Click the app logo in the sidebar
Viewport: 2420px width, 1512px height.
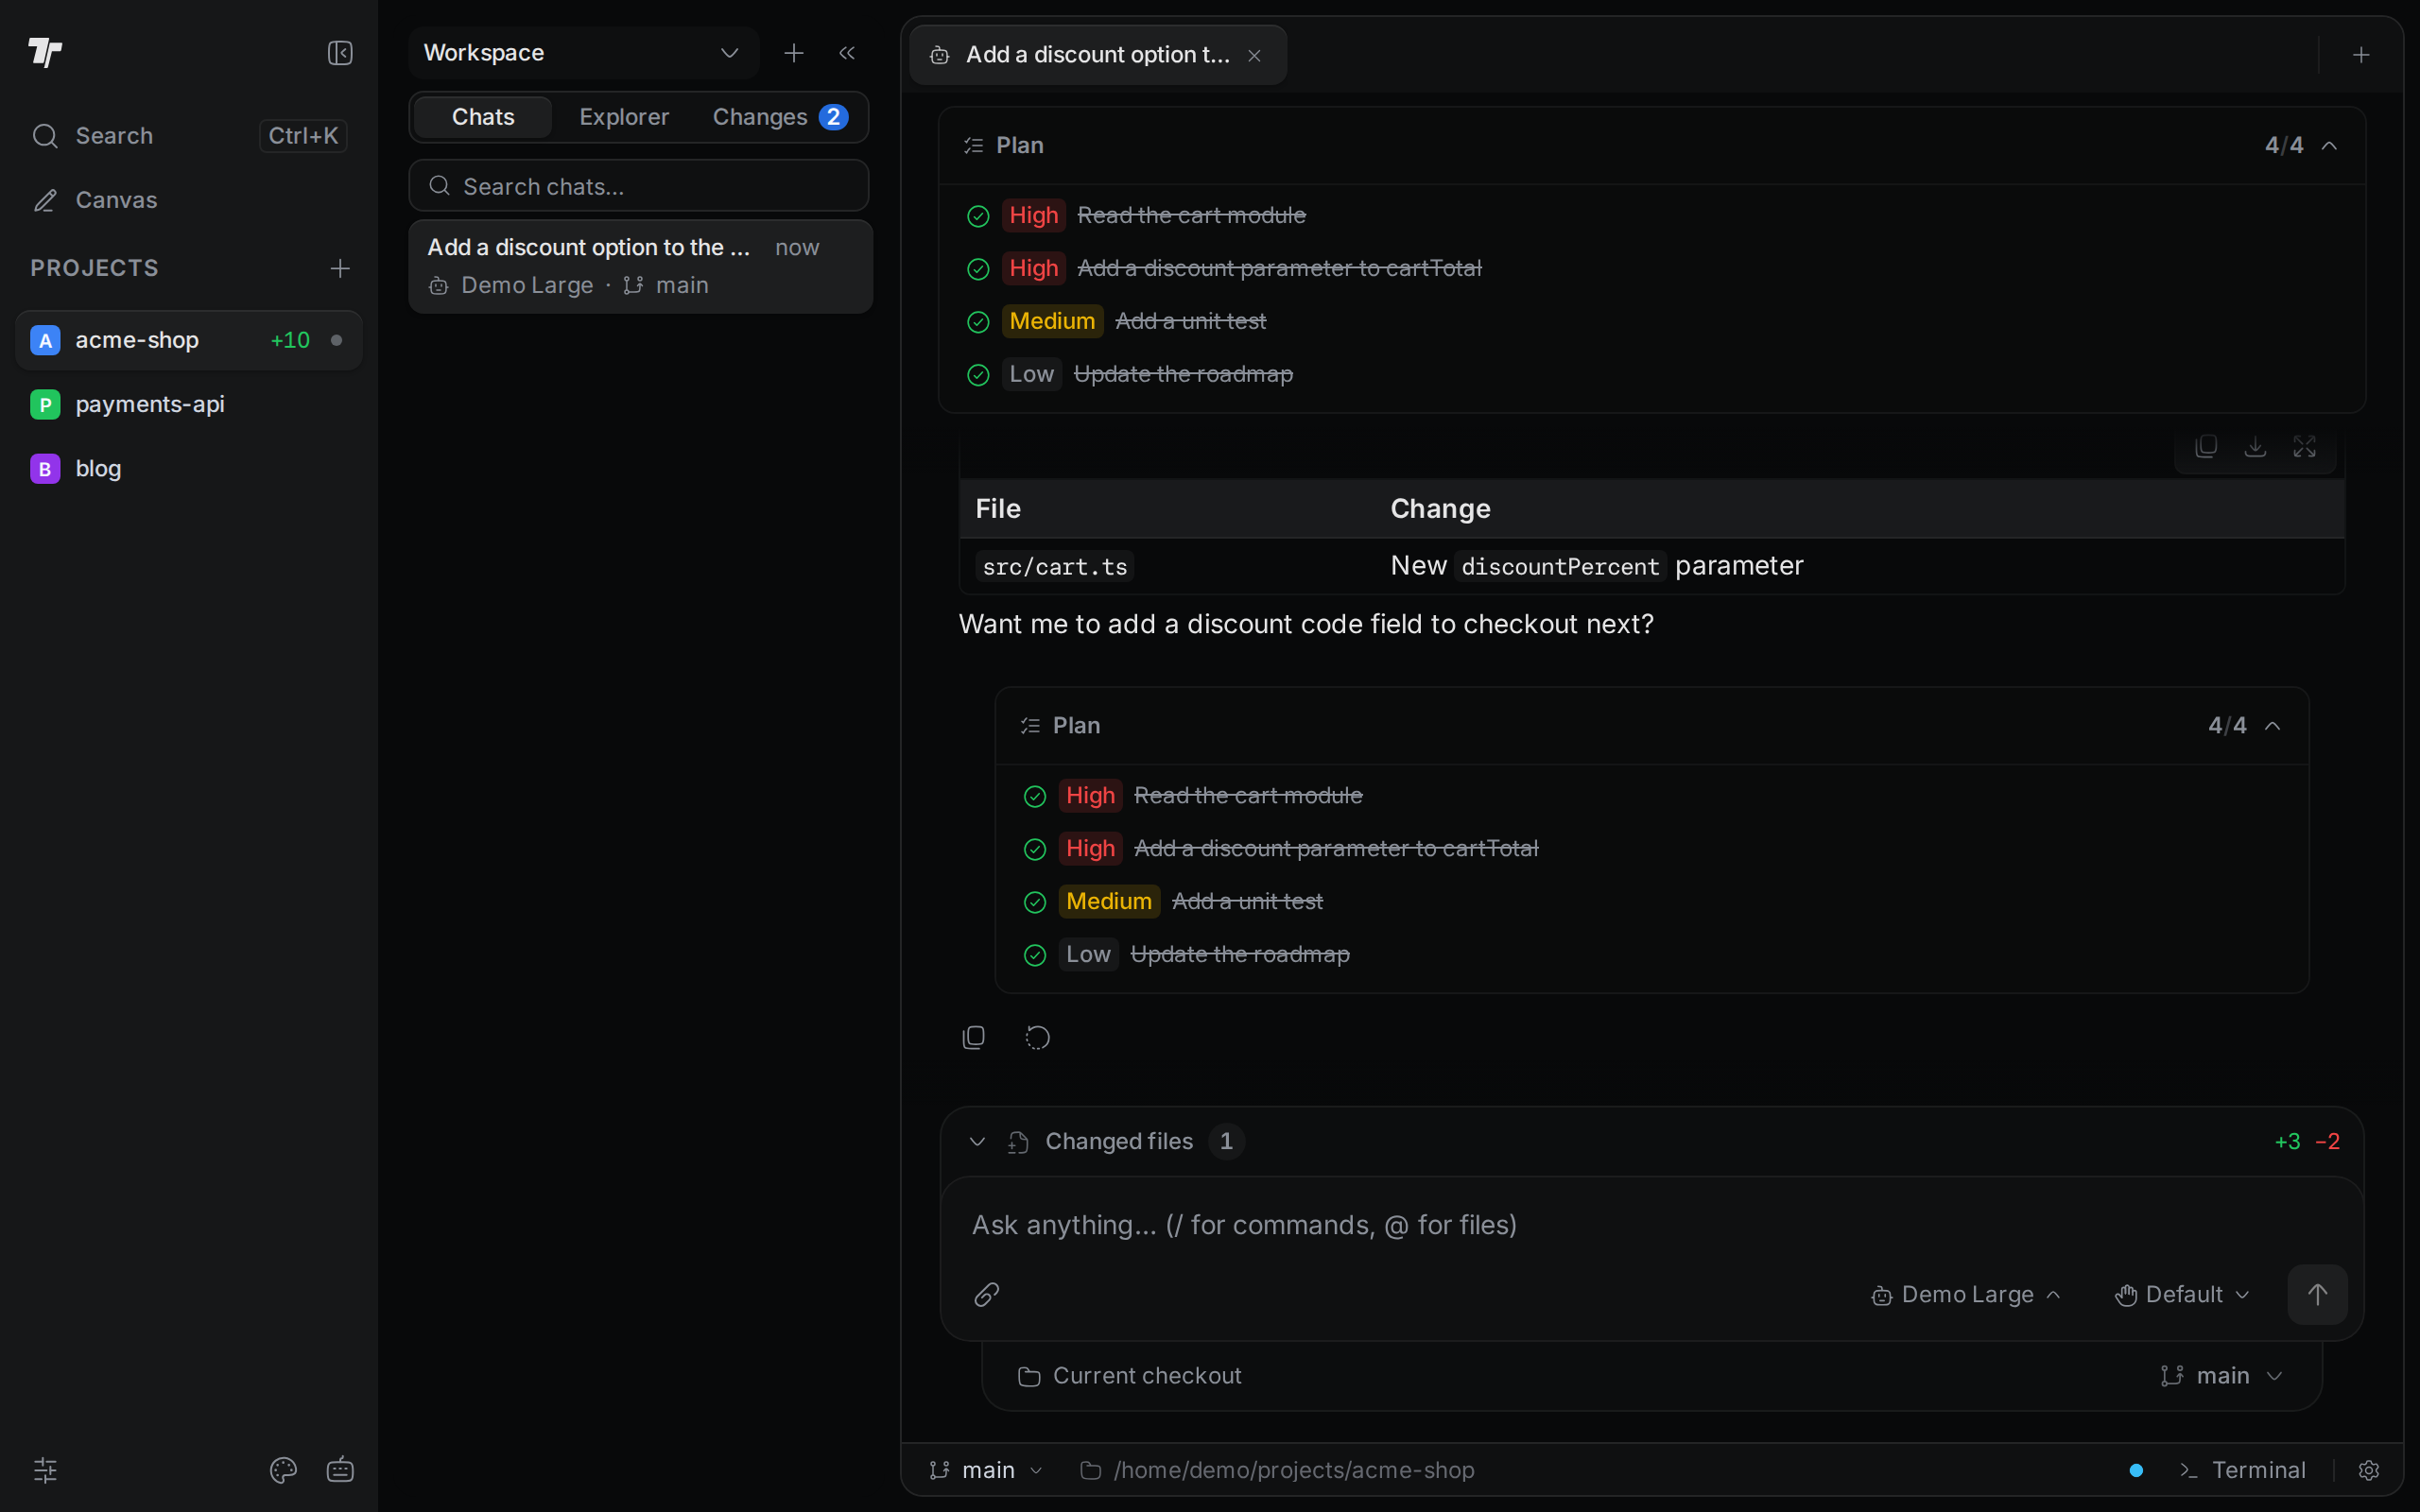pos(45,52)
